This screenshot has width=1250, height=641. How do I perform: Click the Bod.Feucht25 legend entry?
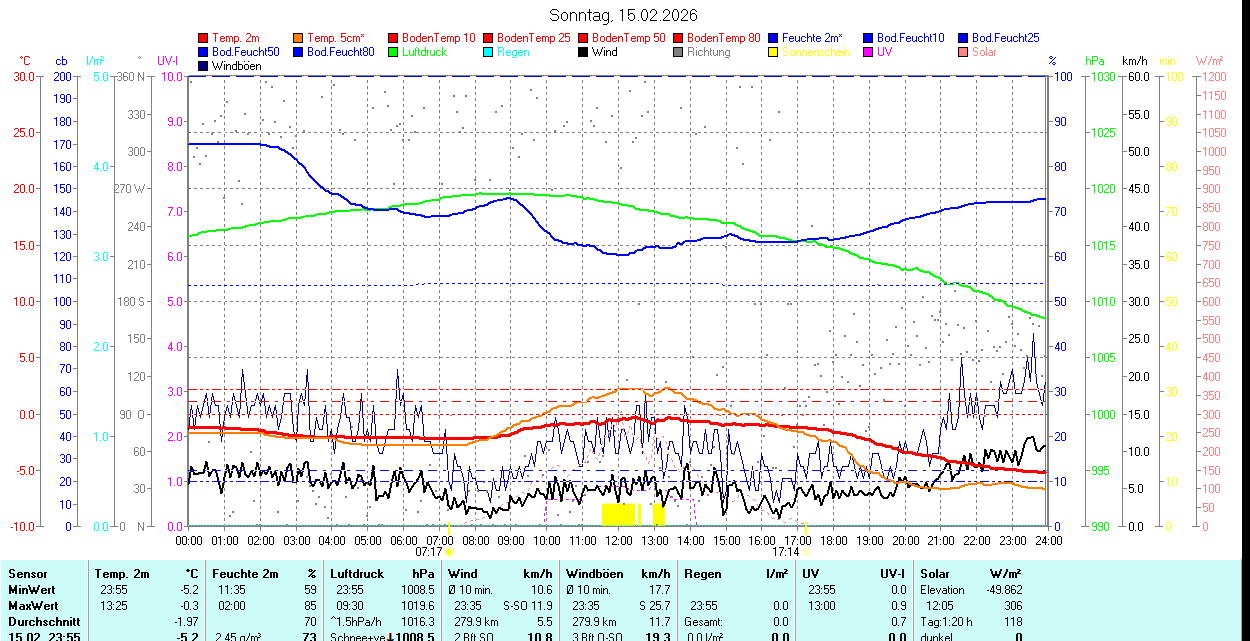pyautogui.click(x=1003, y=38)
